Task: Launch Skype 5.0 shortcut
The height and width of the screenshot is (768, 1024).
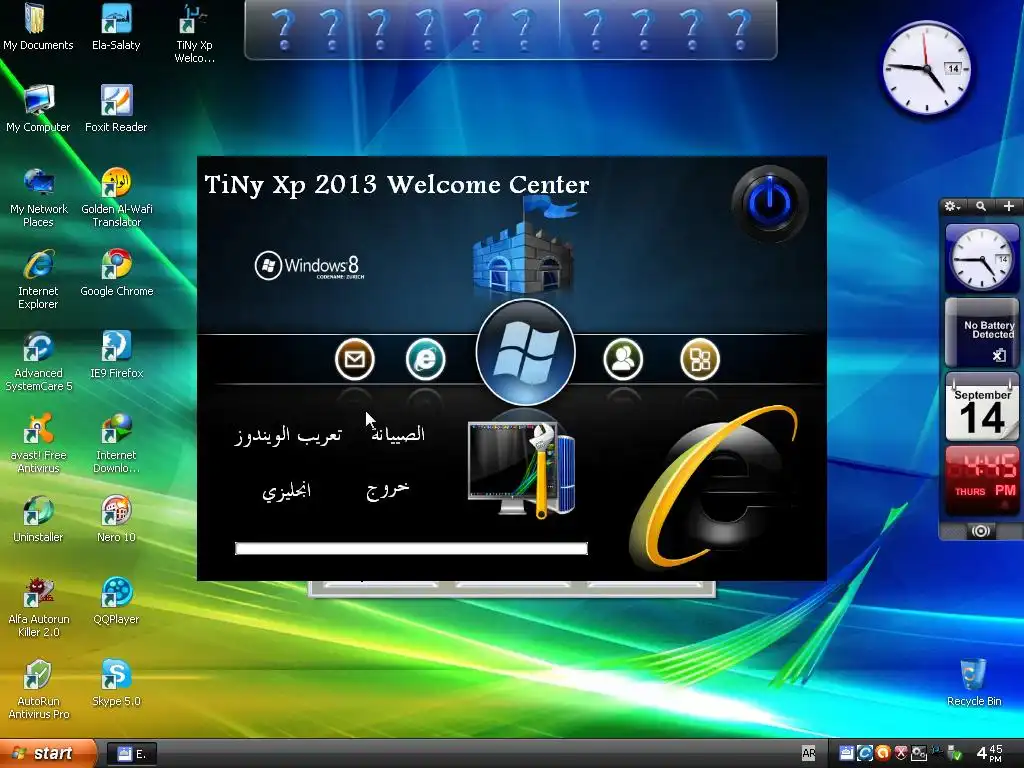Action: pos(116,683)
